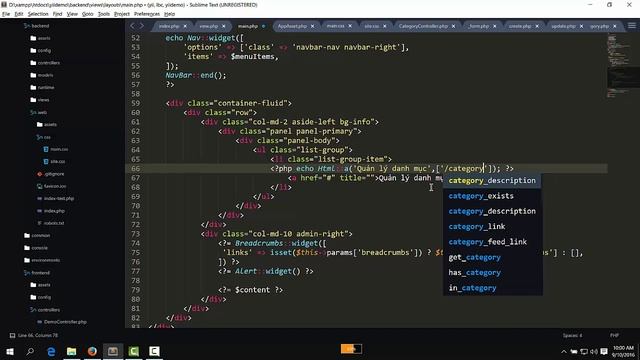Open the Windows Start menu
Image resolution: width=640 pixels, height=360 pixels.
[10, 351]
